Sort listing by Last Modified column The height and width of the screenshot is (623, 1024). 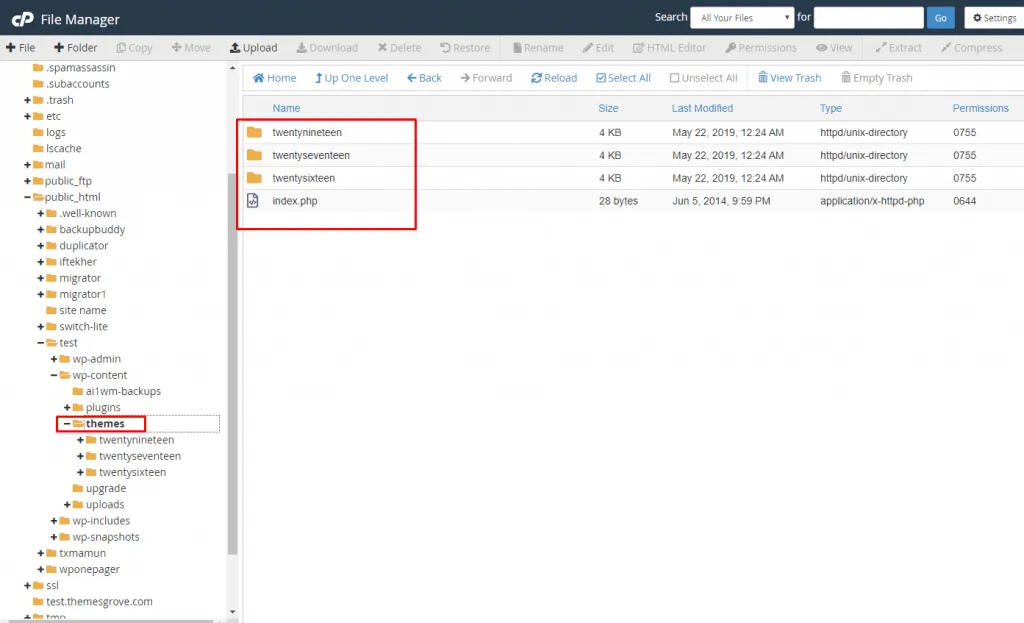point(702,108)
